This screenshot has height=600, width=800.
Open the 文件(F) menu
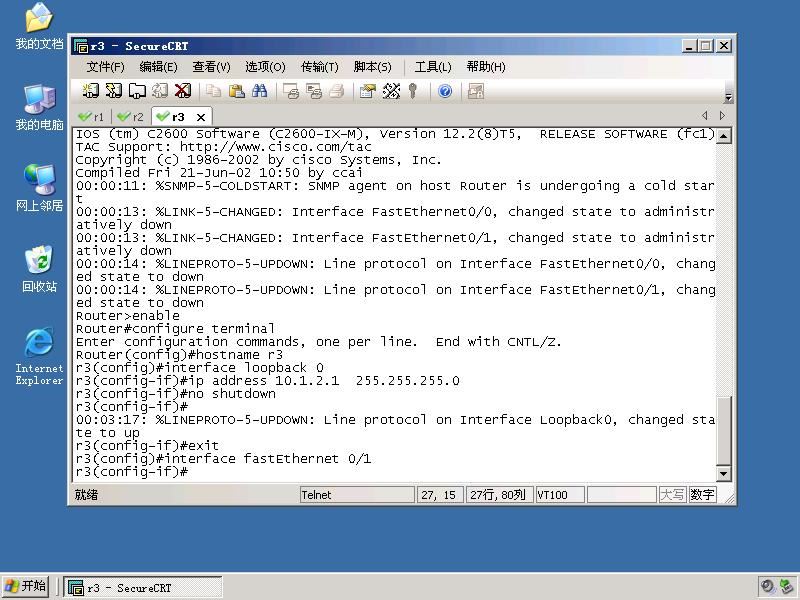(105, 67)
